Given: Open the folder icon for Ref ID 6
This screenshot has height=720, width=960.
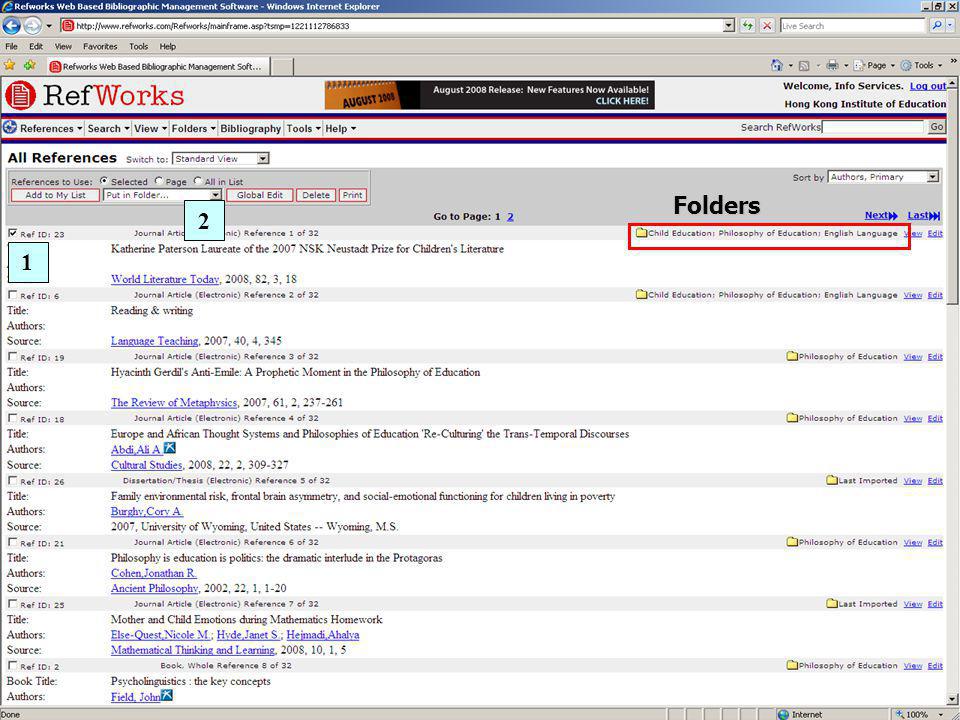Looking at the screenshot, I should click(641, 294).
